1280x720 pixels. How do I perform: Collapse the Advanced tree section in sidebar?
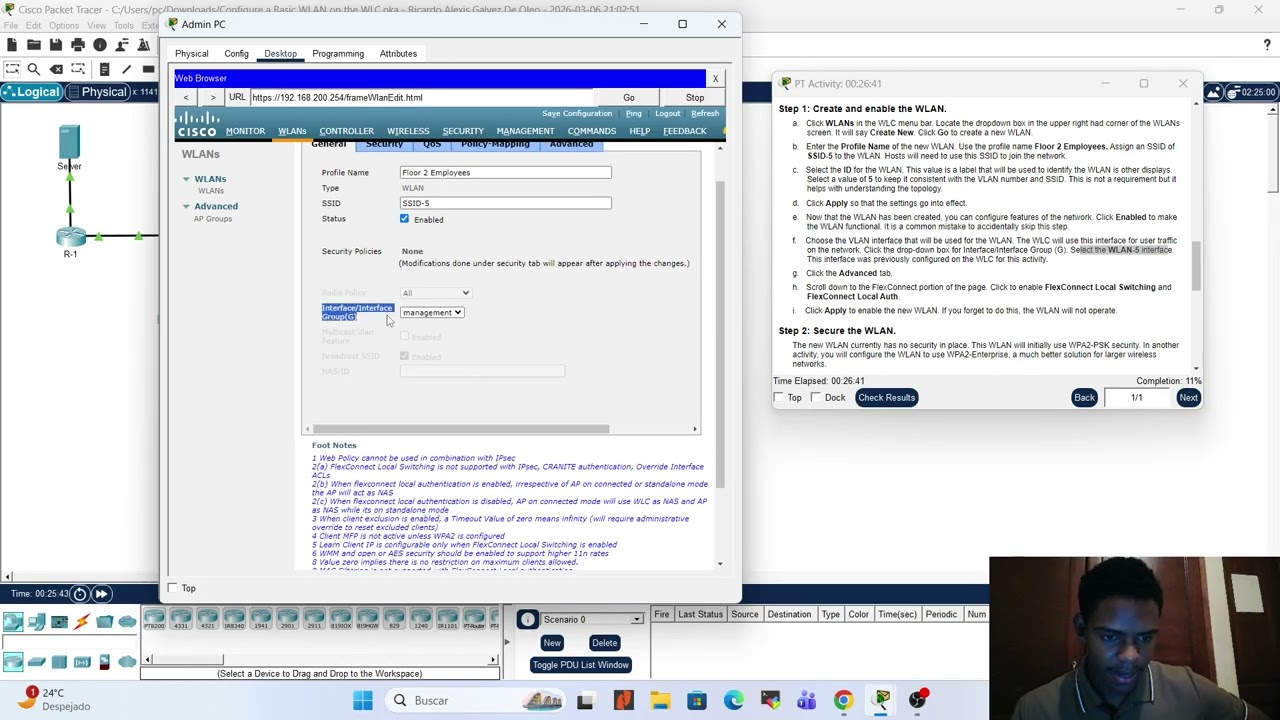pos(186,206)
